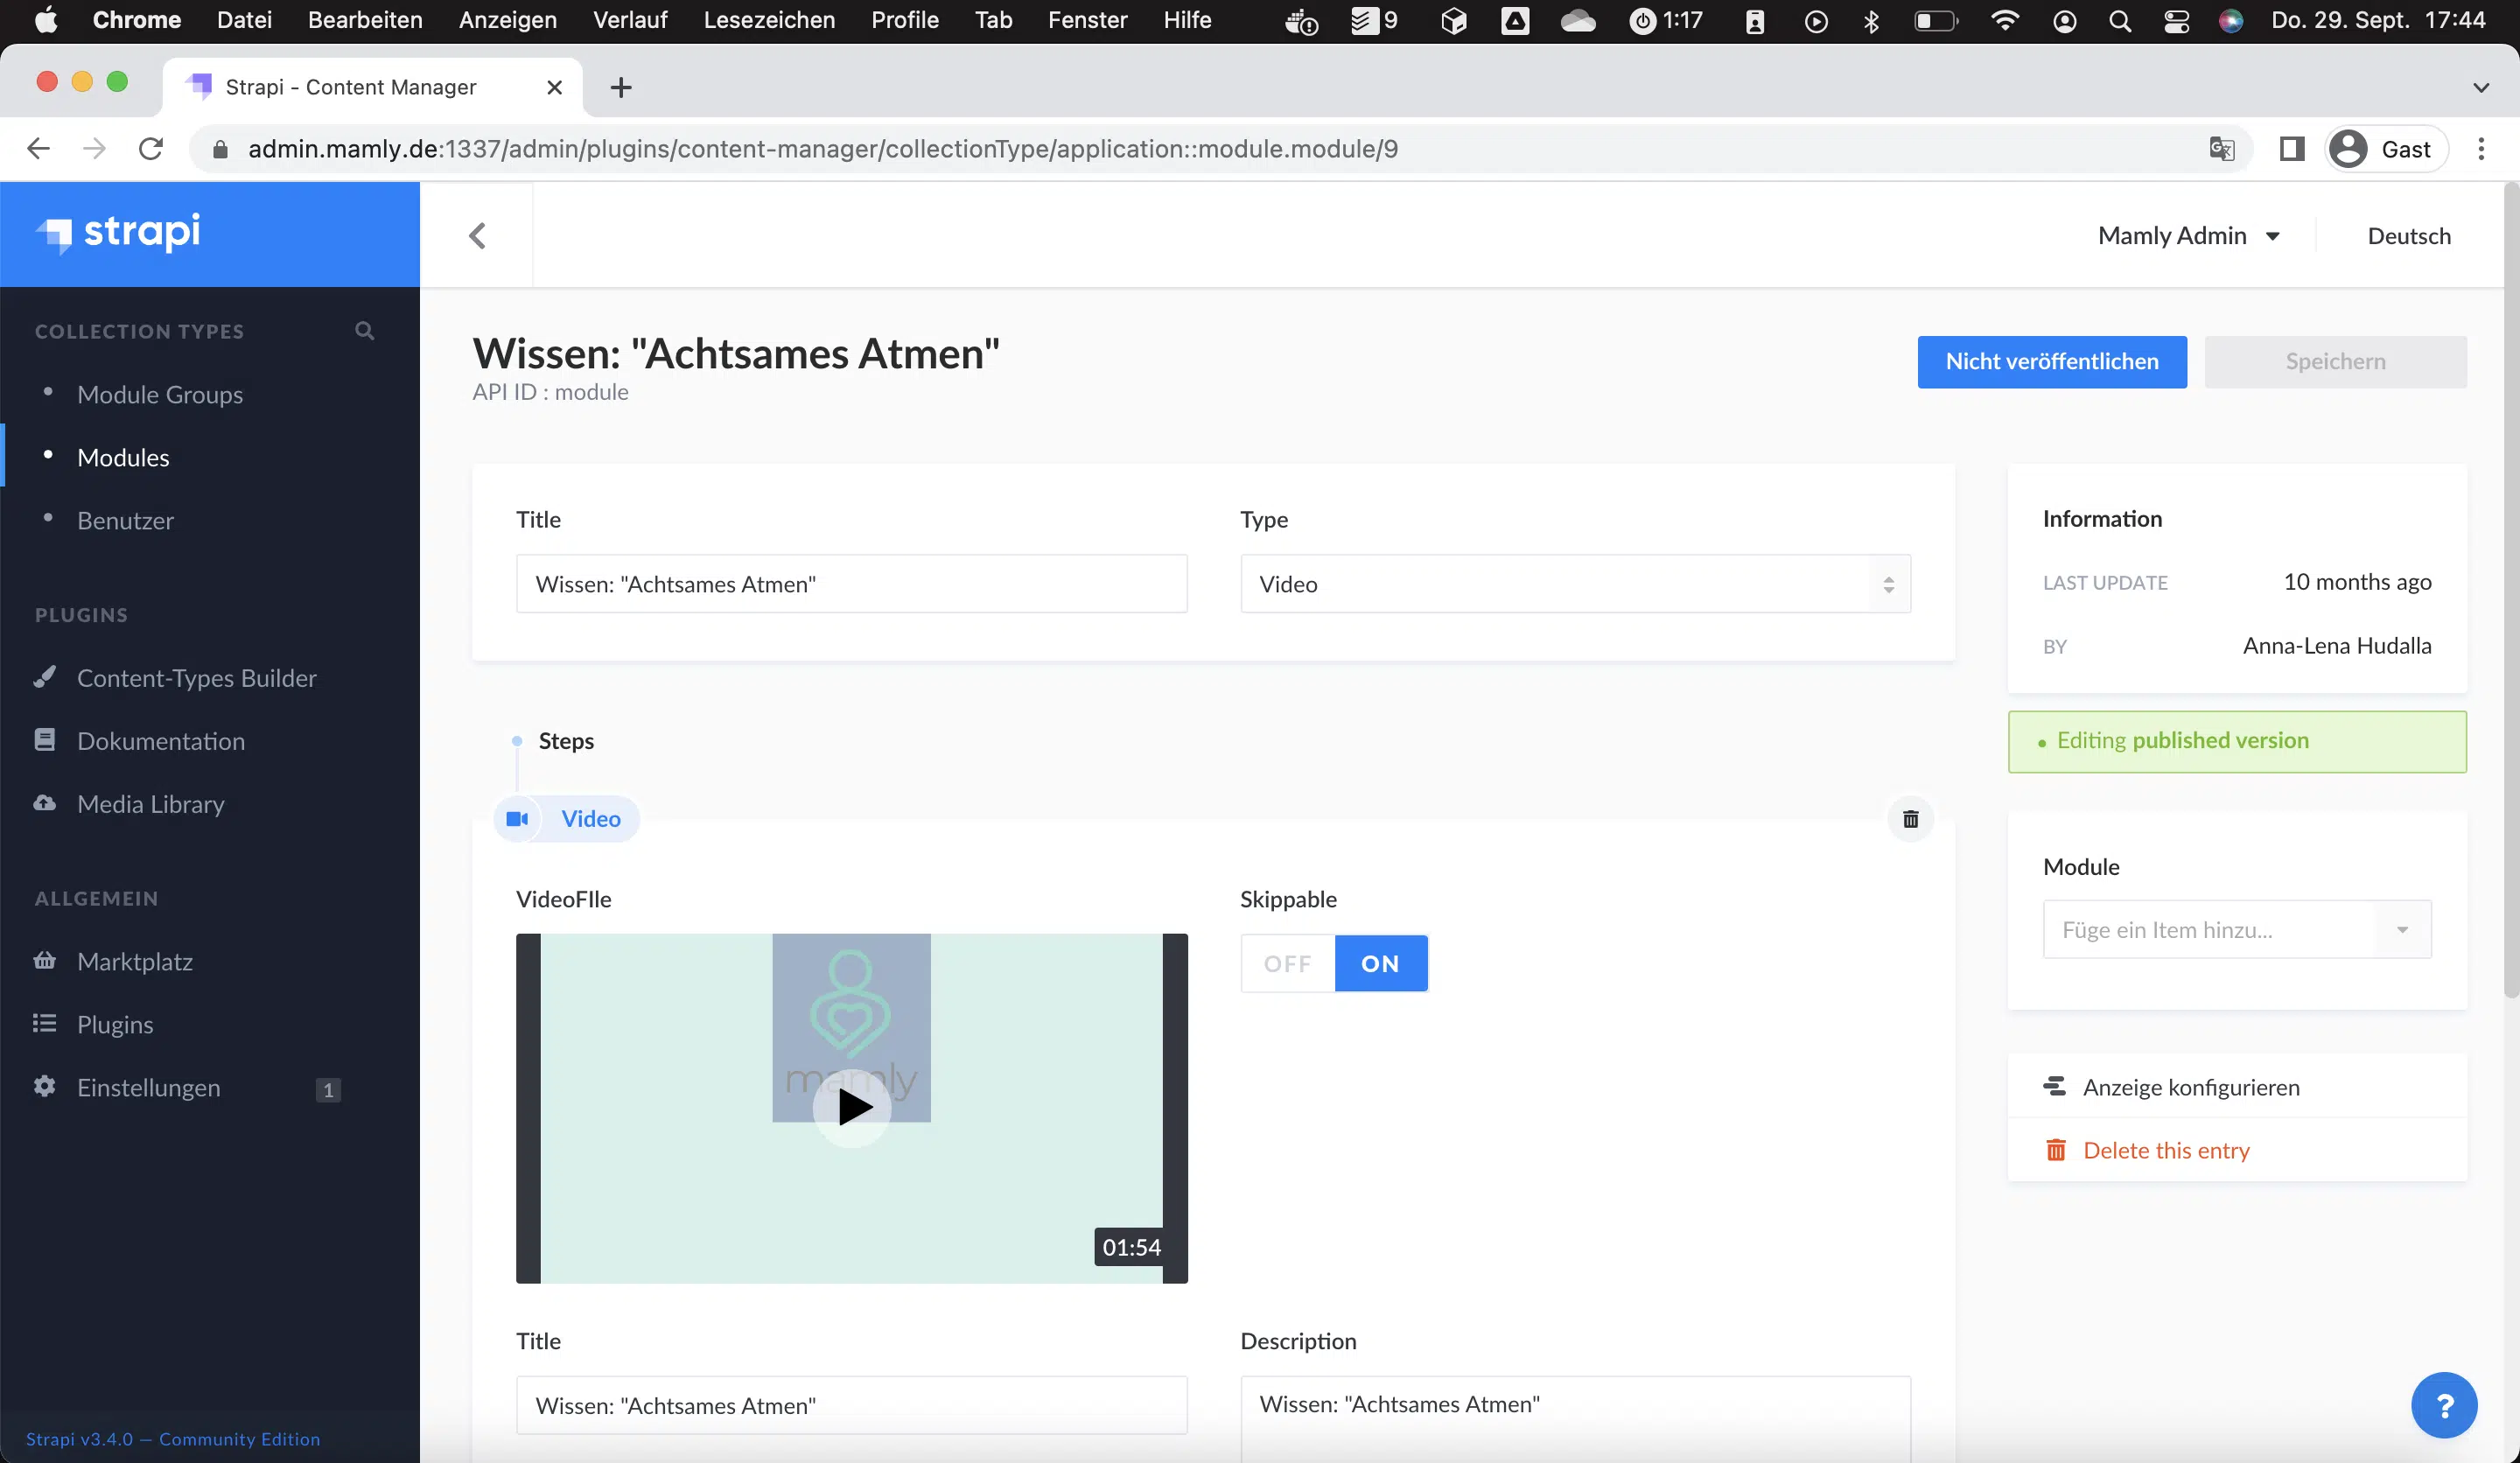This screenshot has height=1463, width=2520.
Task: Click the red trash icon for deleting entry
Action: (2055, 1150)
